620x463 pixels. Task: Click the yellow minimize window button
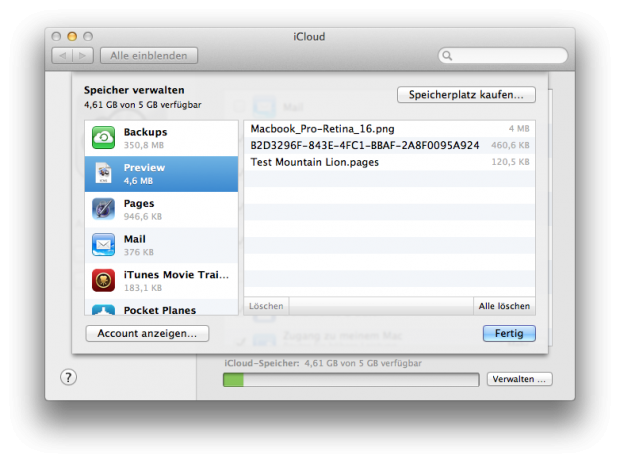pos(72,36)
